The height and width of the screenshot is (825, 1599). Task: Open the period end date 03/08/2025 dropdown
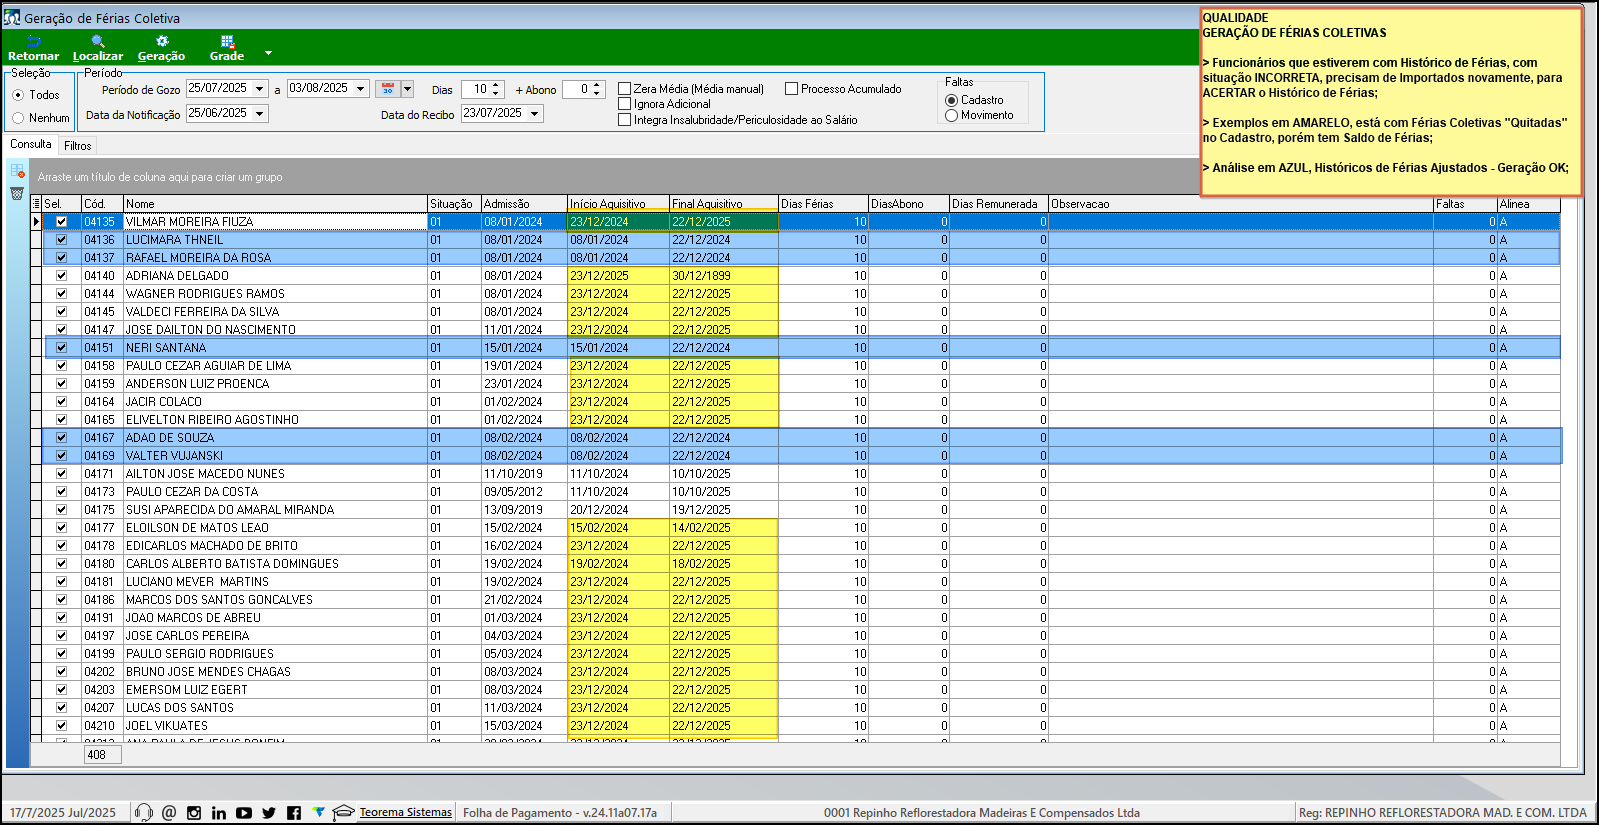point(361,88)
